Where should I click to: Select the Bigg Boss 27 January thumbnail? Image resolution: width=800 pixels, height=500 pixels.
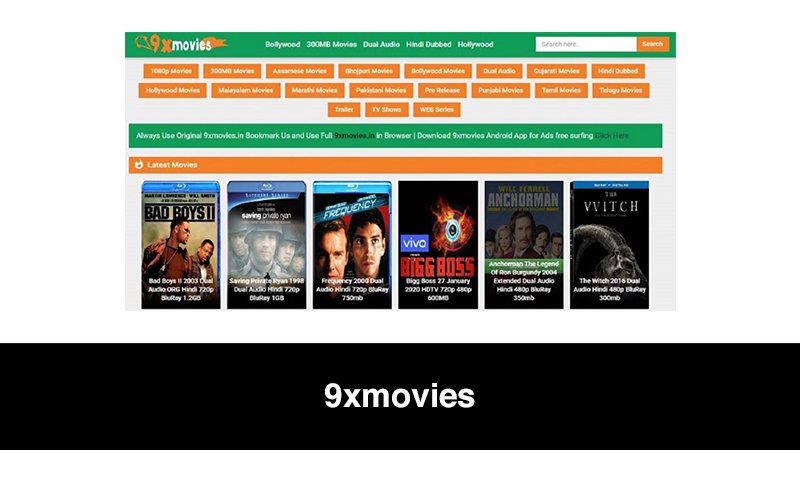438,244
